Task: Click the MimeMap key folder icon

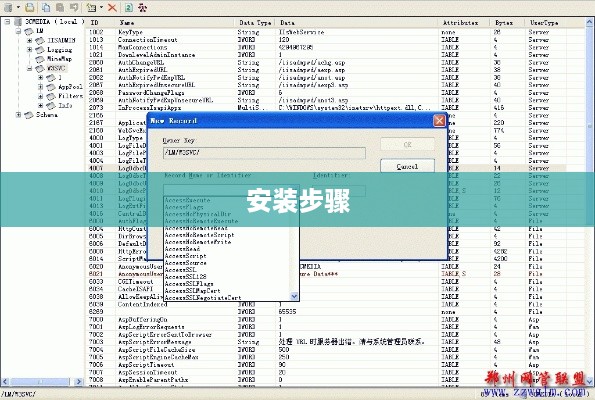Action: click(40, 59)
